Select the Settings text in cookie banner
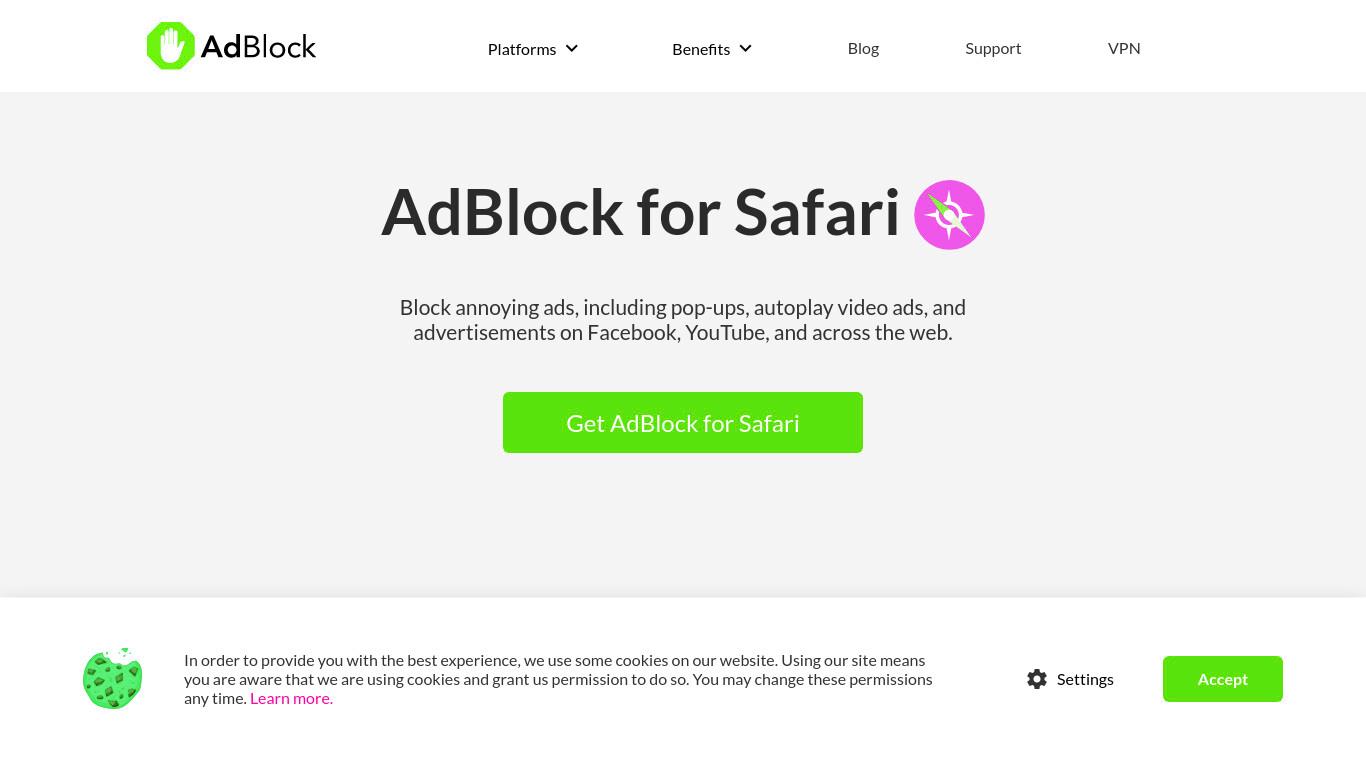Screen dimensions: 1366x768 click(x=1085, y=679)
